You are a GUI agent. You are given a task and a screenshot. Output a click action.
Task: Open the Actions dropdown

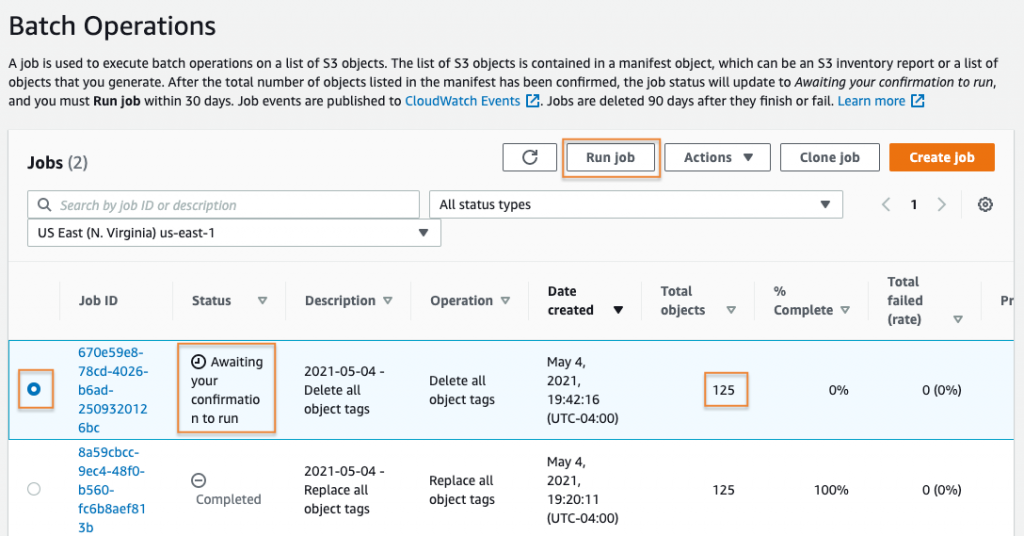tap(718, 157)
